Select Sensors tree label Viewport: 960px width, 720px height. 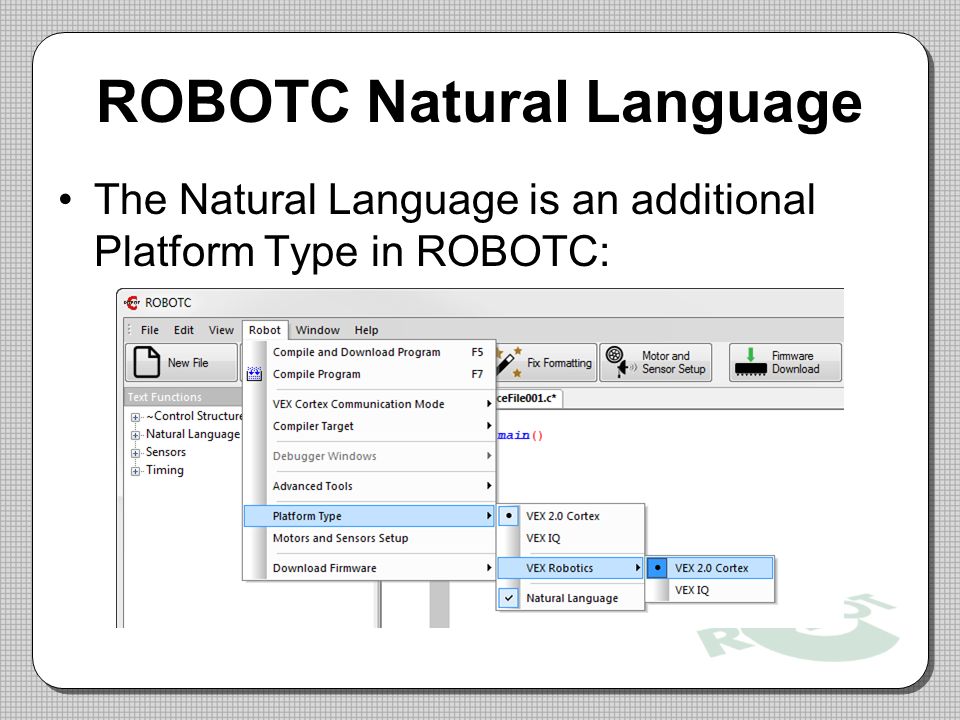(166, 452)
